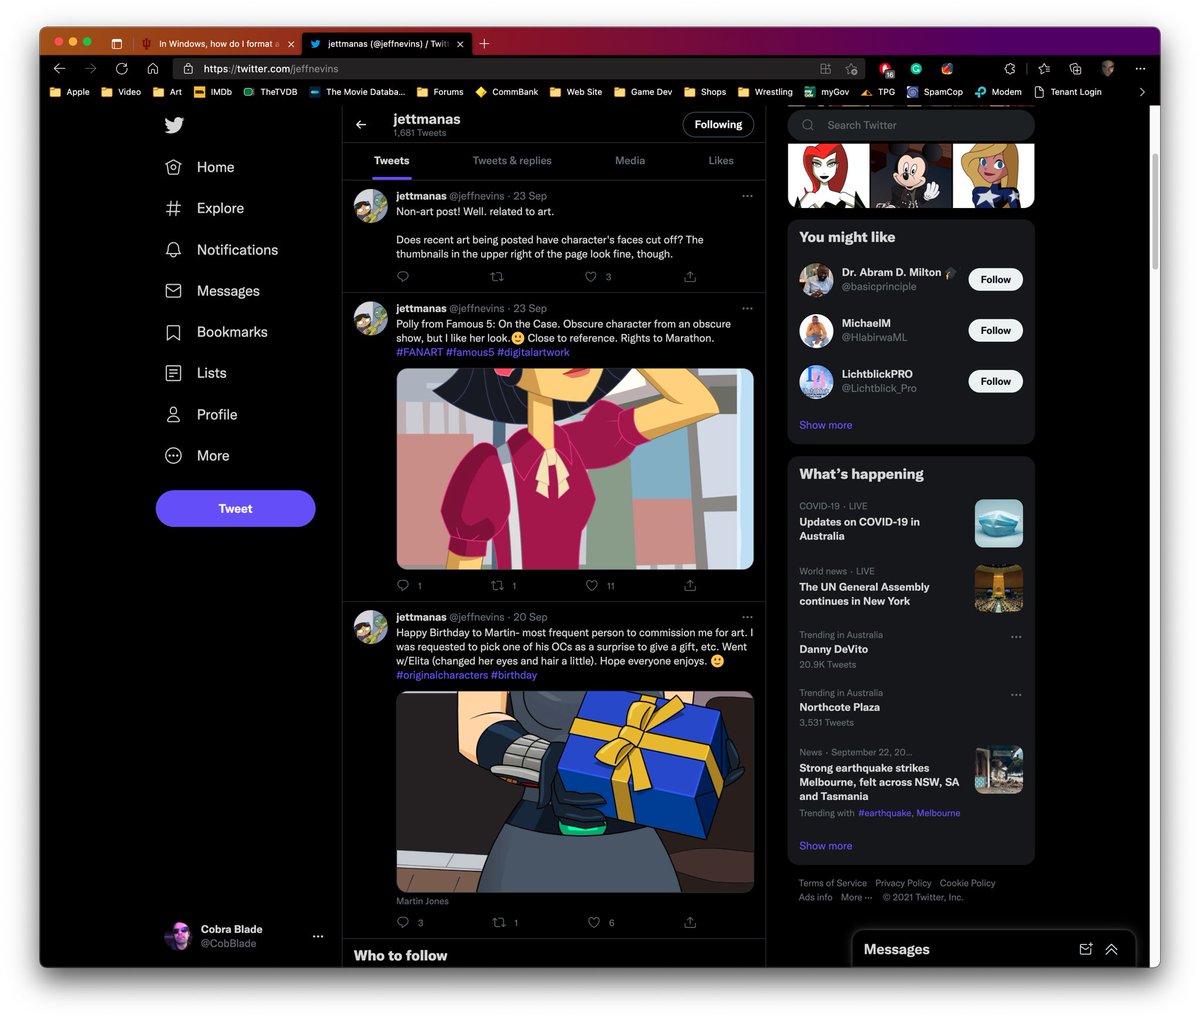The width and height of the screenshot is (1200, 1020).
Task: Open options for Northcote Plaza trend
Action: pyautogui.click(x=1016, y=694)
